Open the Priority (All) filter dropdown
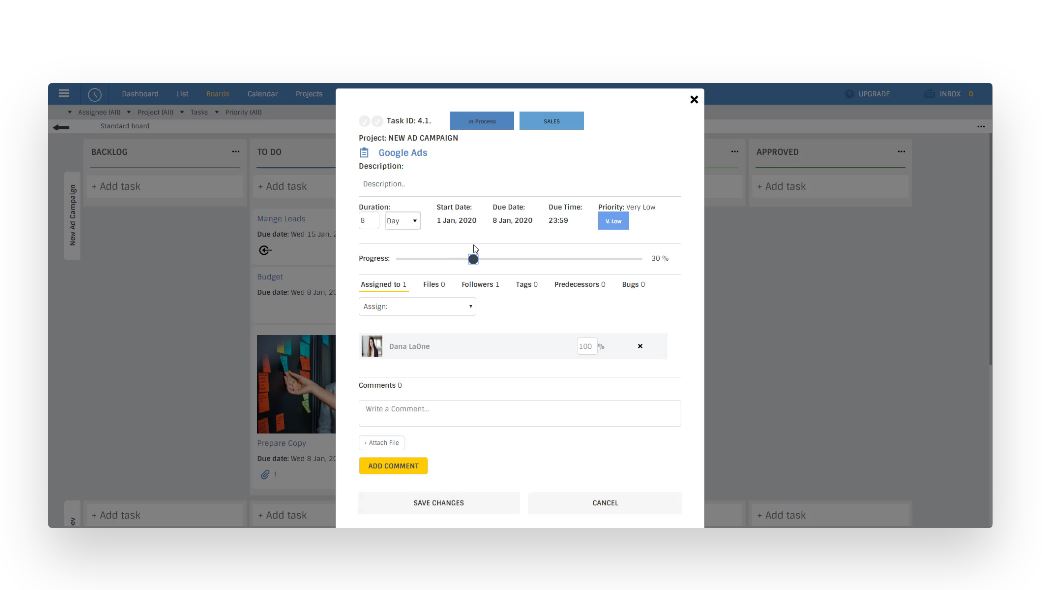Screen dimensions: 1042x590 (238, 112)
